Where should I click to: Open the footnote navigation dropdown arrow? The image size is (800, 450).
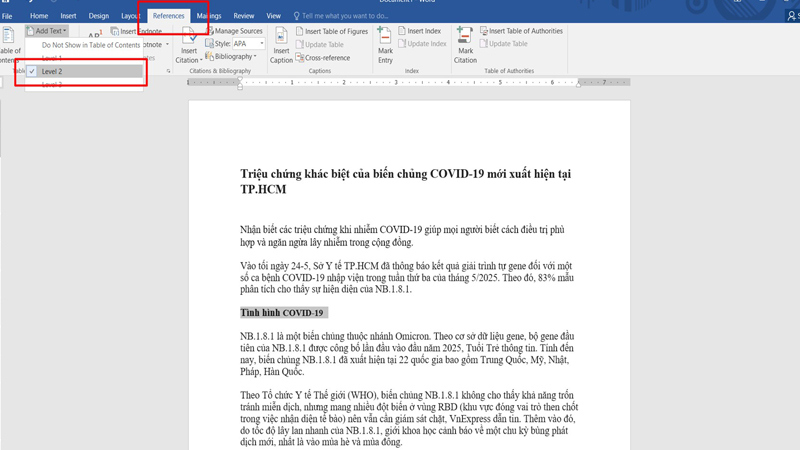(x=167, y=44)
